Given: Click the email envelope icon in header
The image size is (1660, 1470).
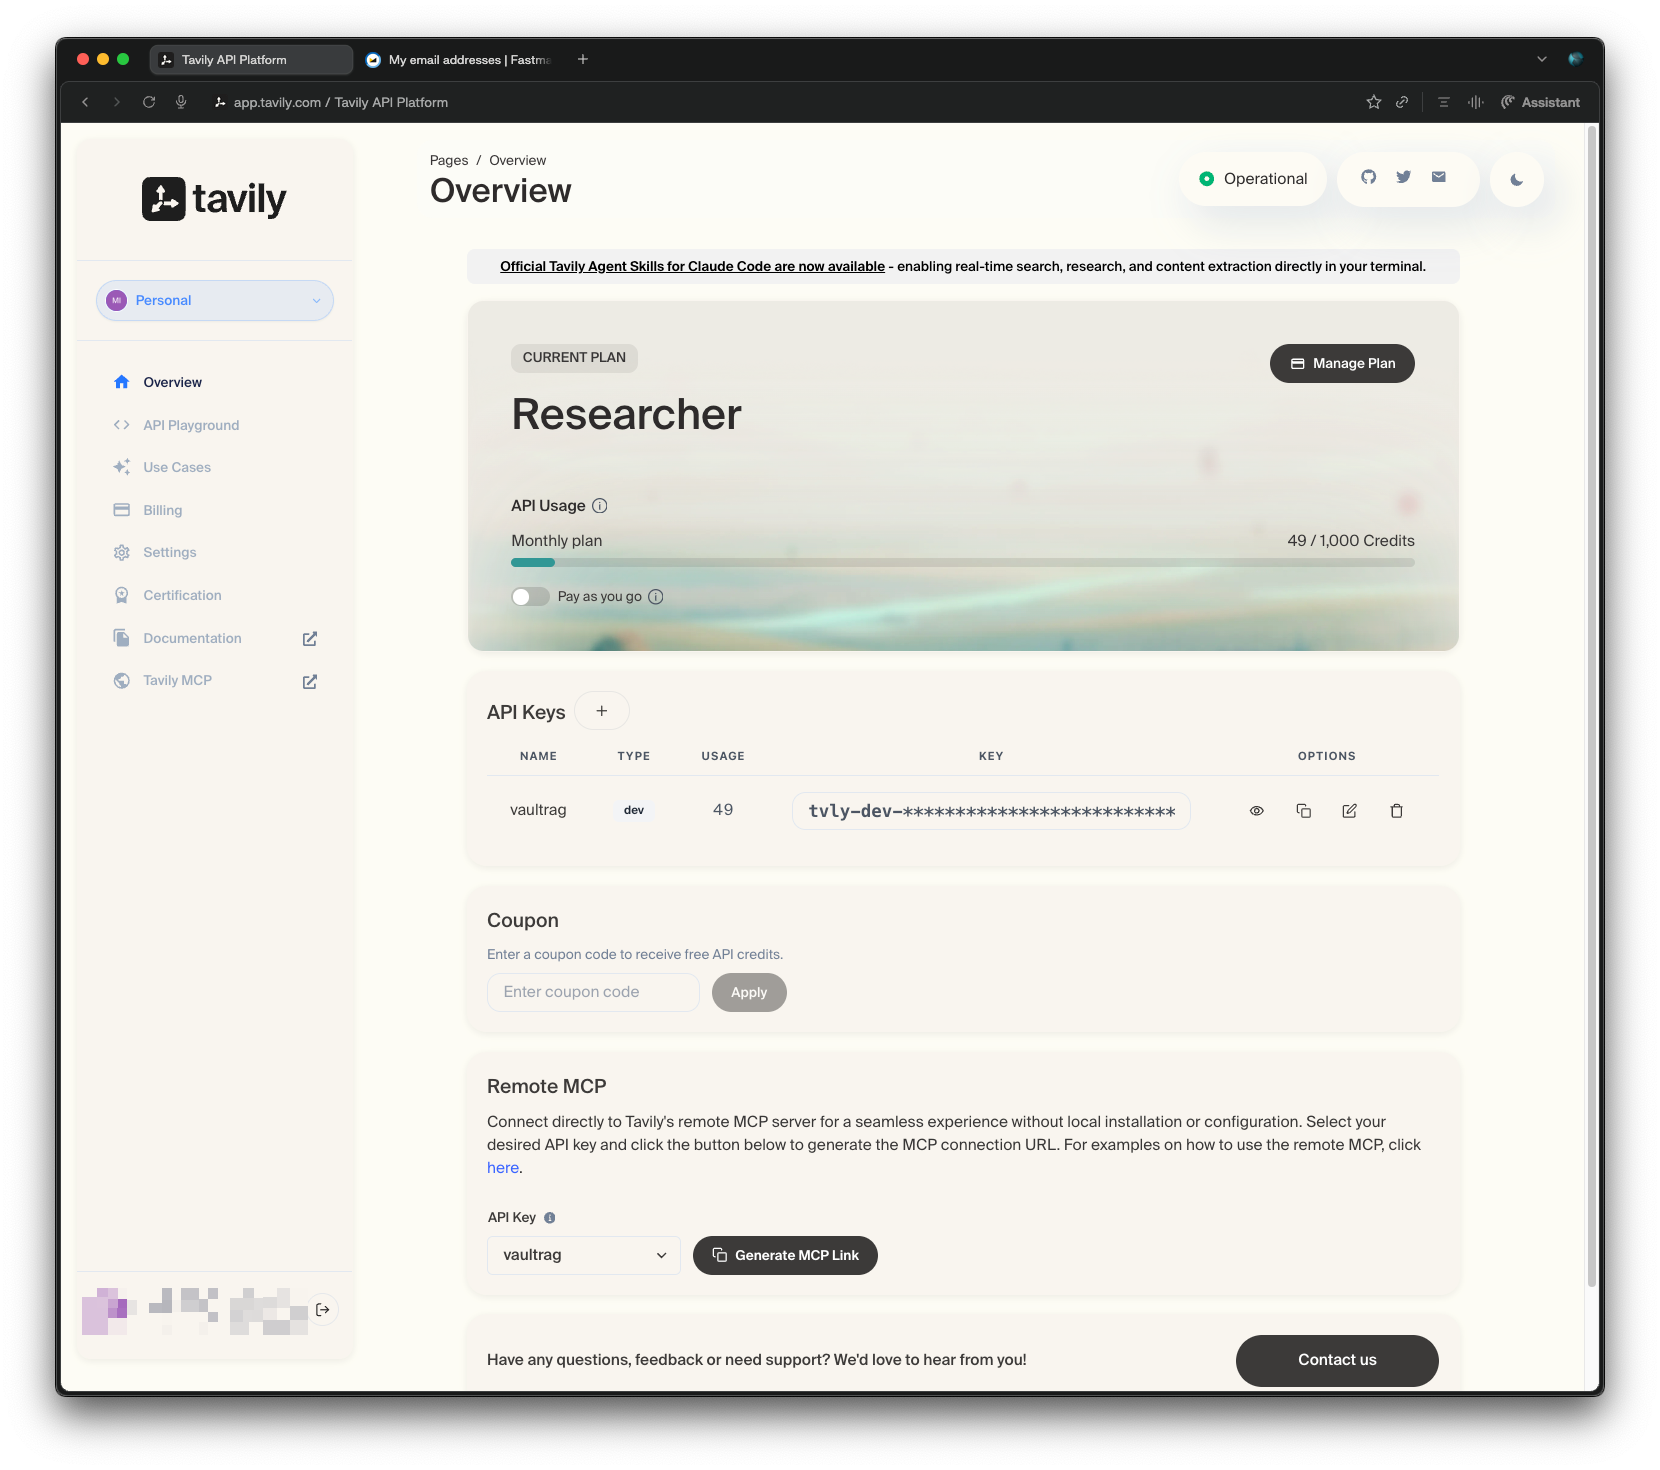Looking at the screenshot, I should point(1439,177).
